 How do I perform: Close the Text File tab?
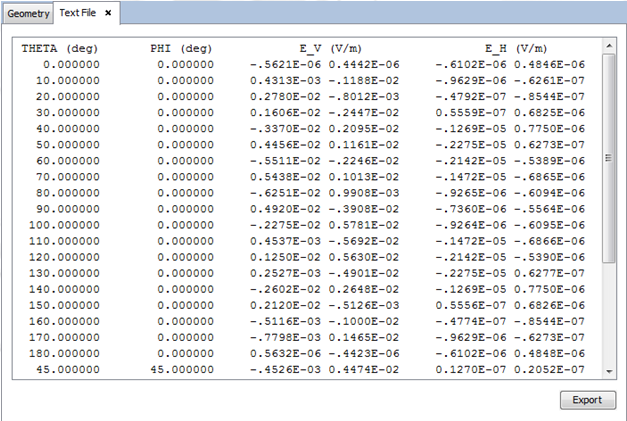[x=109, y=13]
